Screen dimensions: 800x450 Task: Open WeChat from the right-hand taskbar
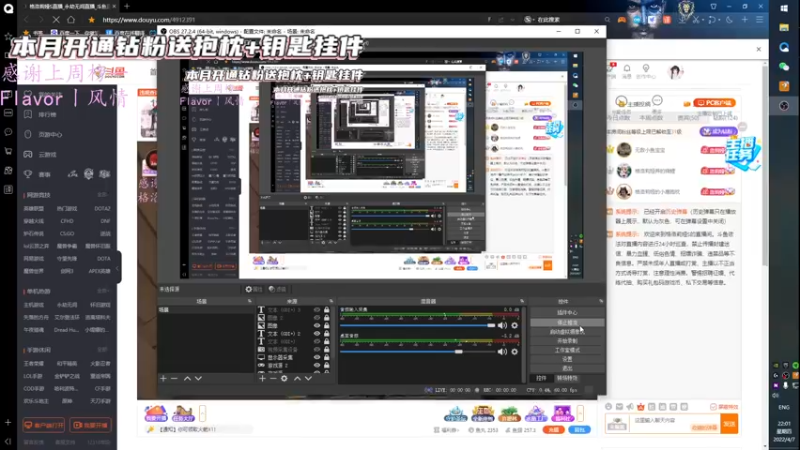[784, 66]
